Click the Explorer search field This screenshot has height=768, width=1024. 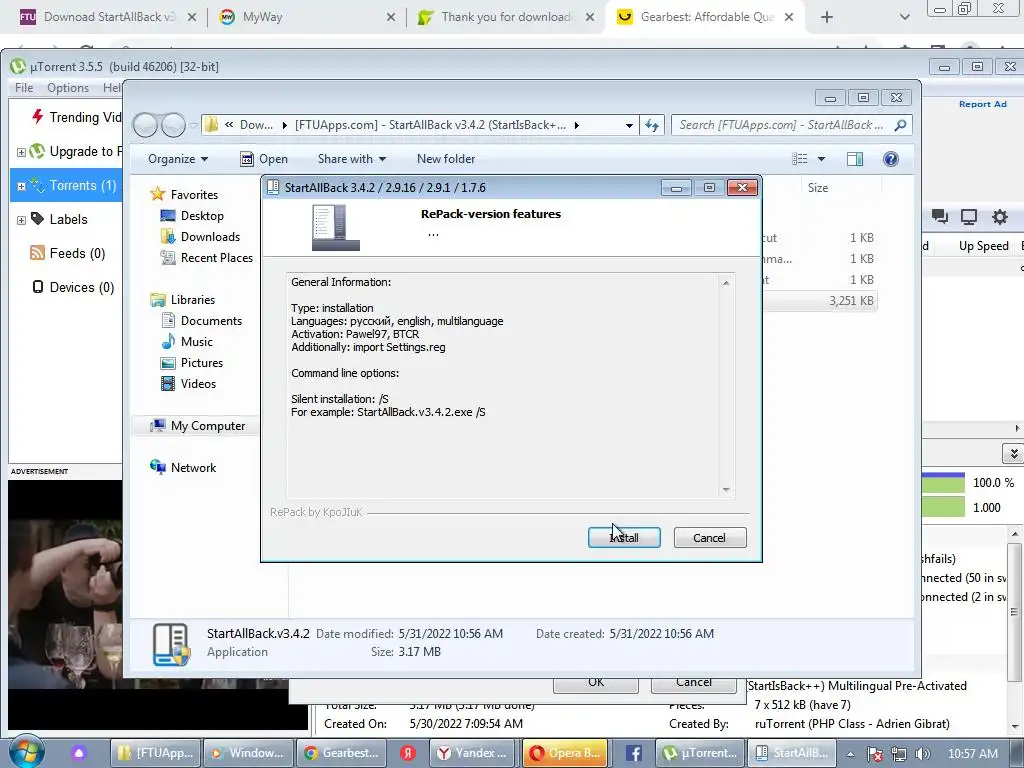coord(782,125)
